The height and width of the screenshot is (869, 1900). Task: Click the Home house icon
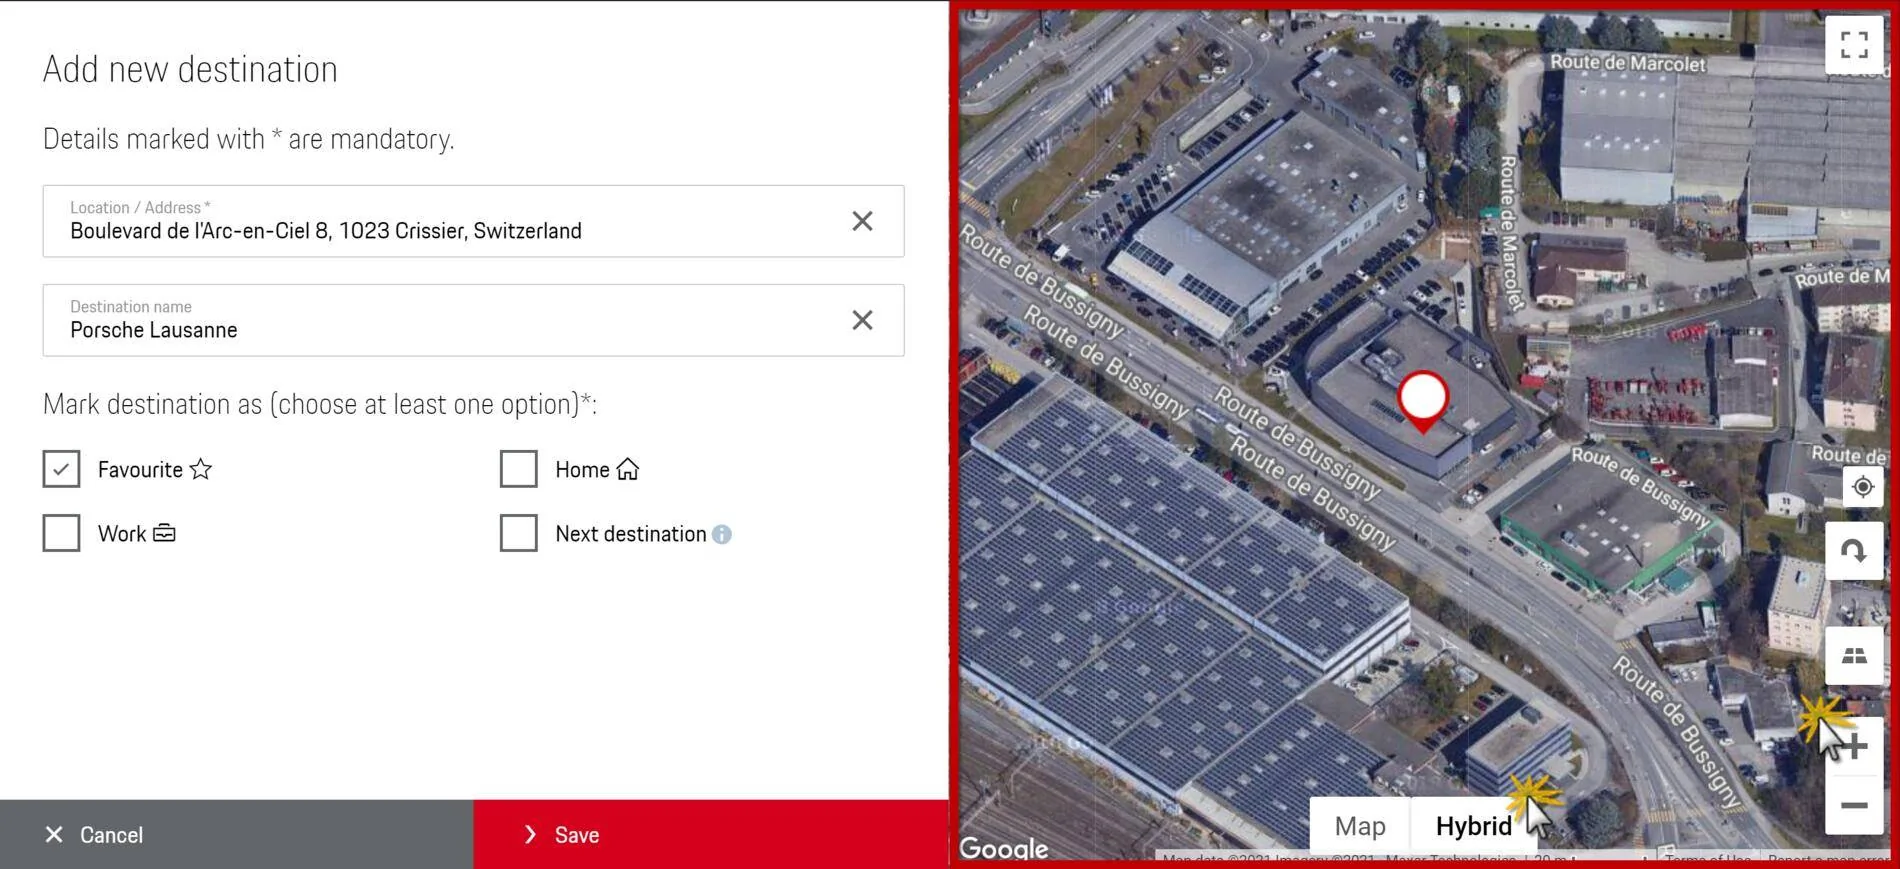click(x=627, y=469)
